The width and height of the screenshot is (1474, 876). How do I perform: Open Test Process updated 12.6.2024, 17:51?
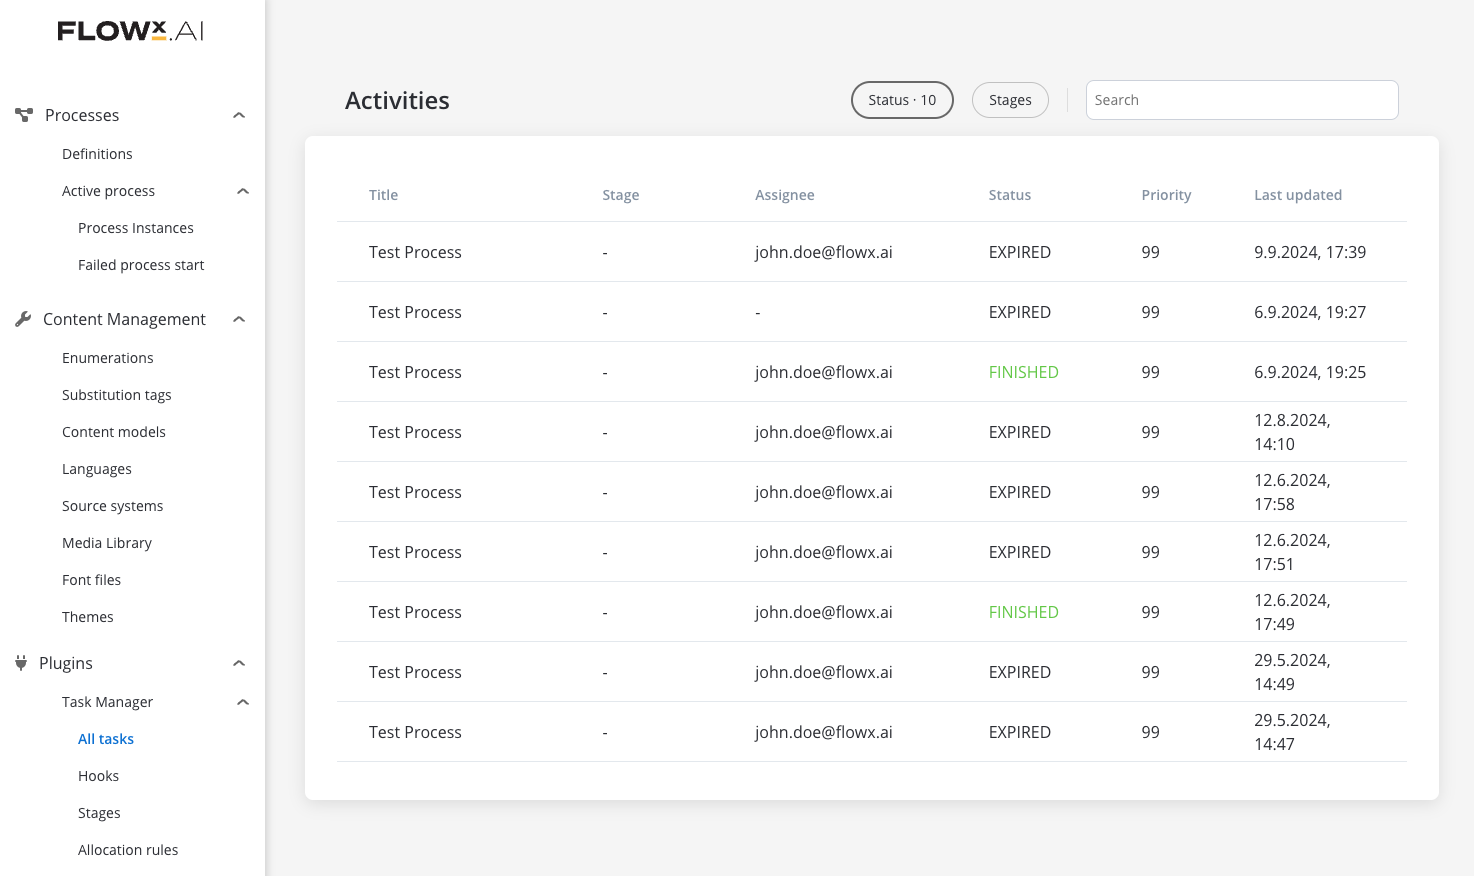pyautogui.click(x=872, y=552)
